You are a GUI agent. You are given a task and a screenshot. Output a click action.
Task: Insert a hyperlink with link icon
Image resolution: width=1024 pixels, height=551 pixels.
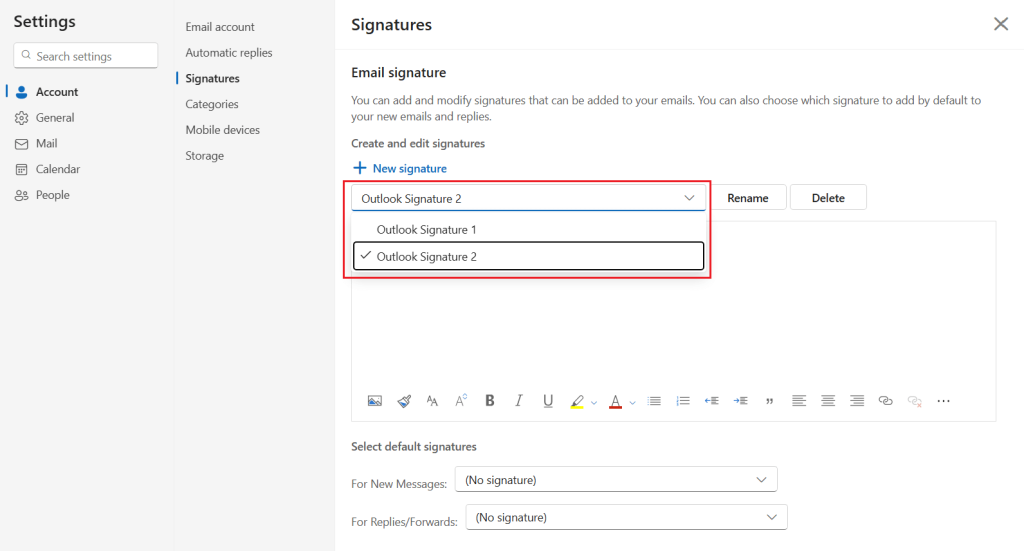pyautogui.click(x=885, y=401)
